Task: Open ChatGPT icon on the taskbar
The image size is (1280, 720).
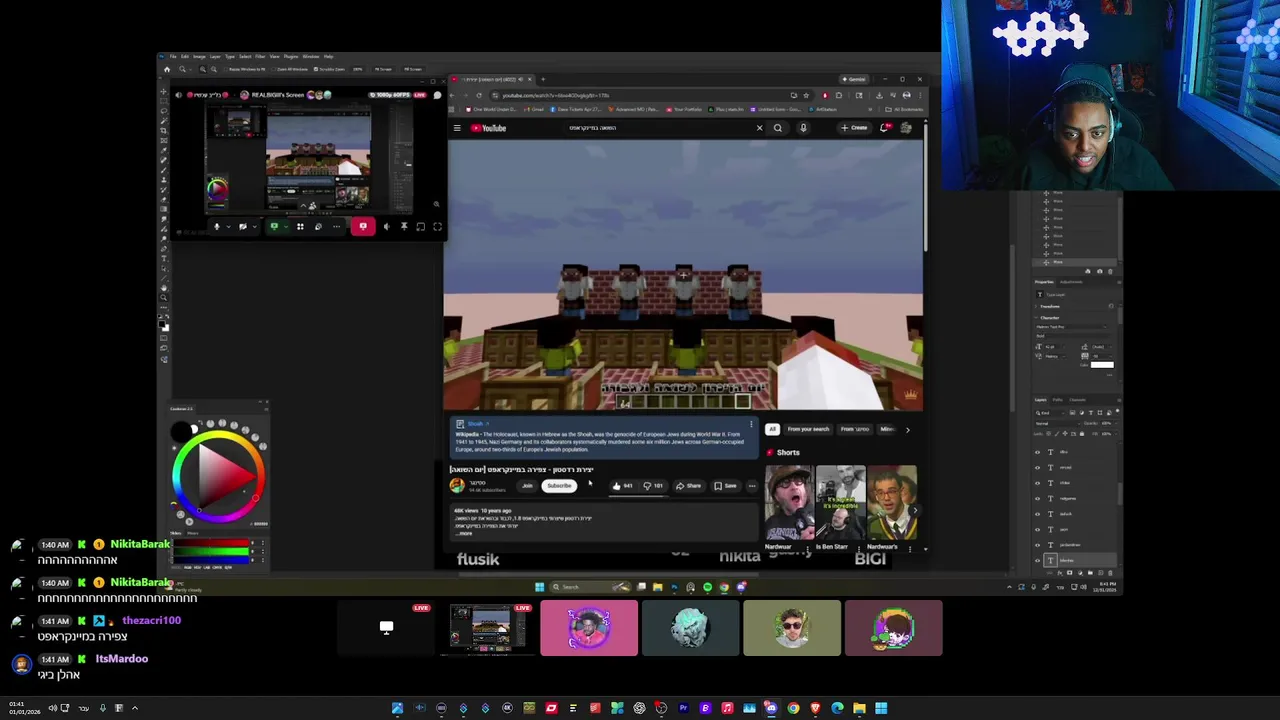Action: 639,708
